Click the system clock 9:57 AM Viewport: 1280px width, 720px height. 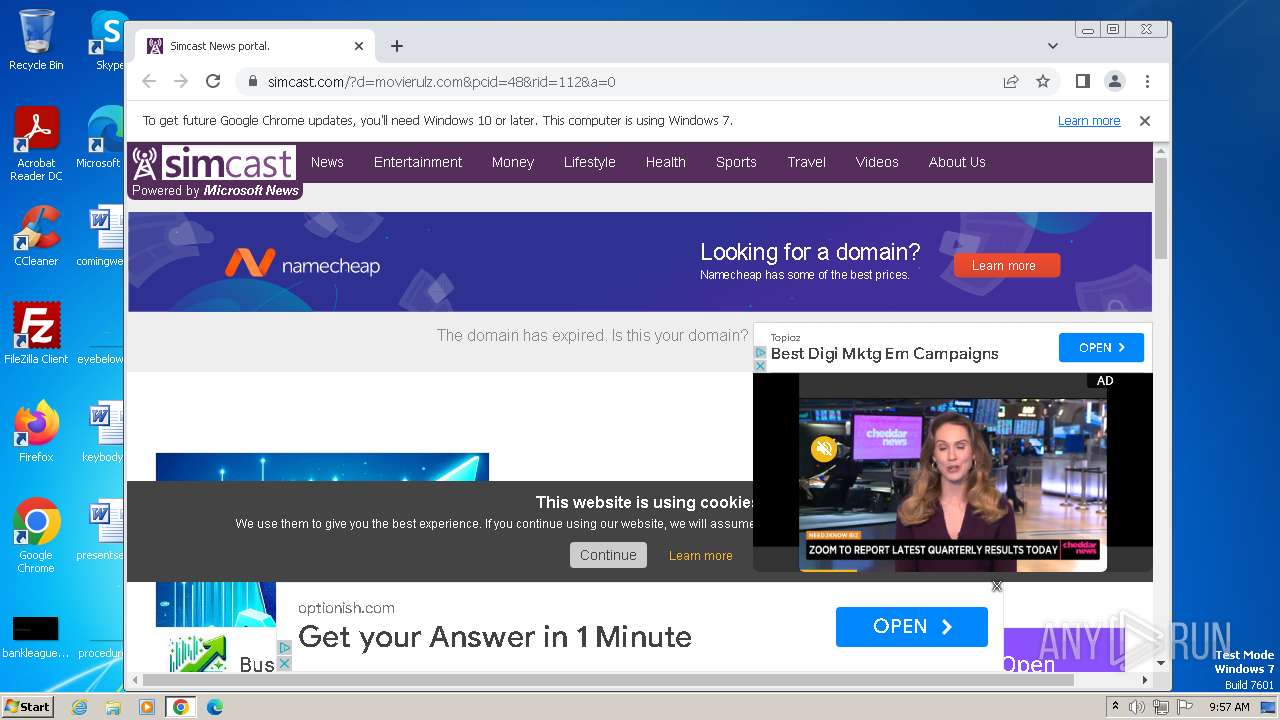click(1229, 707)
